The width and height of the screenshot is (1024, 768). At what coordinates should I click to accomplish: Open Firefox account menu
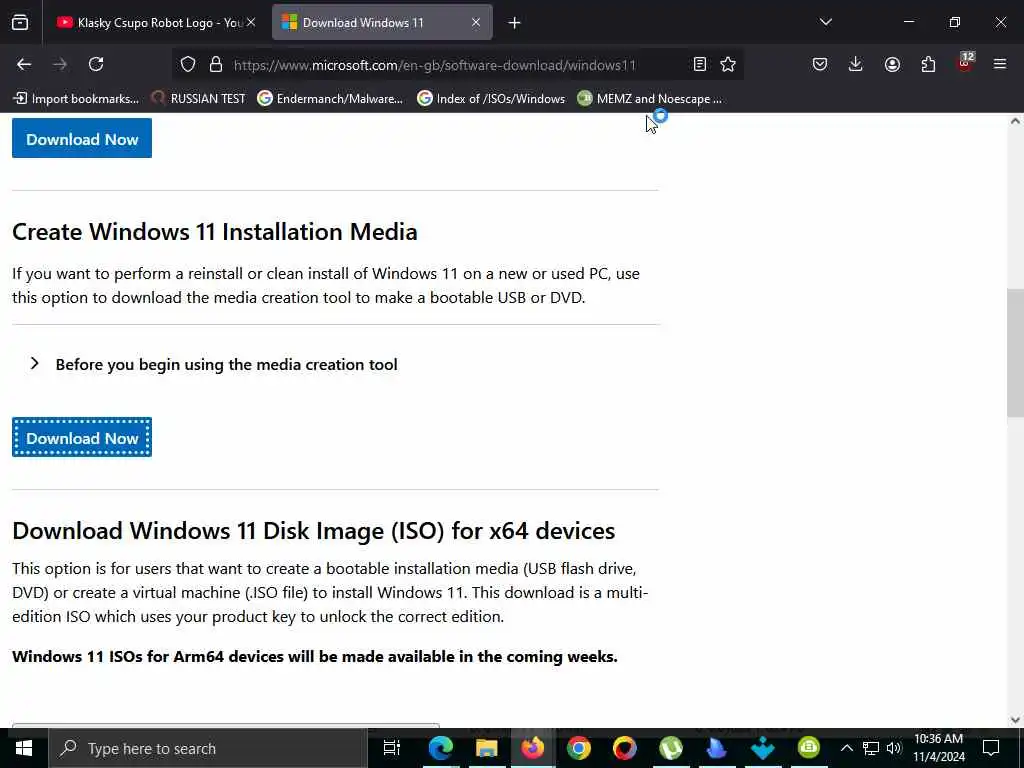pyautogui.click(x=892, y=64)
